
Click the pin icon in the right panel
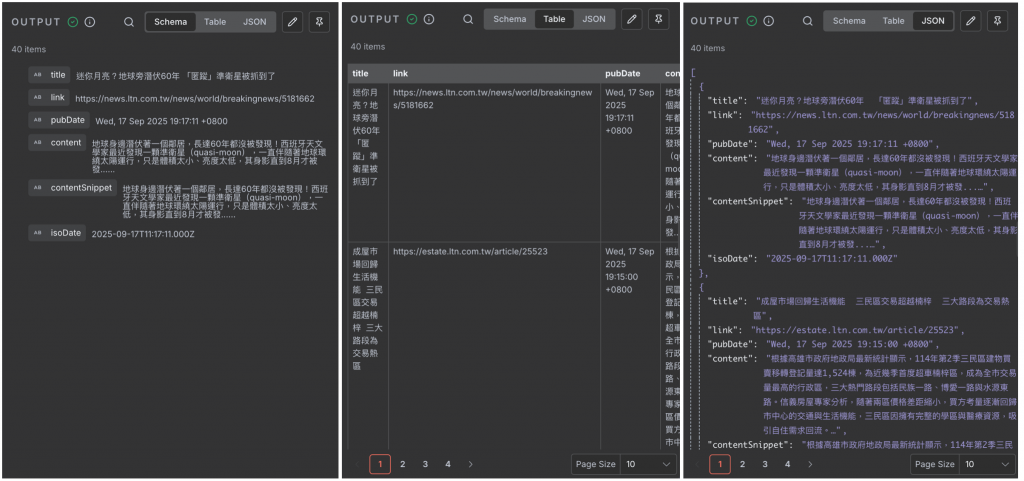pos(997,21)
